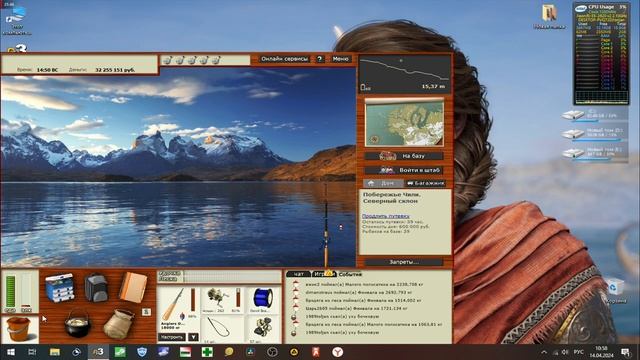Open Task View on the taskbar
Viewport: 640px width, 360px height.
pyautogui.click(x=32, y=352)
